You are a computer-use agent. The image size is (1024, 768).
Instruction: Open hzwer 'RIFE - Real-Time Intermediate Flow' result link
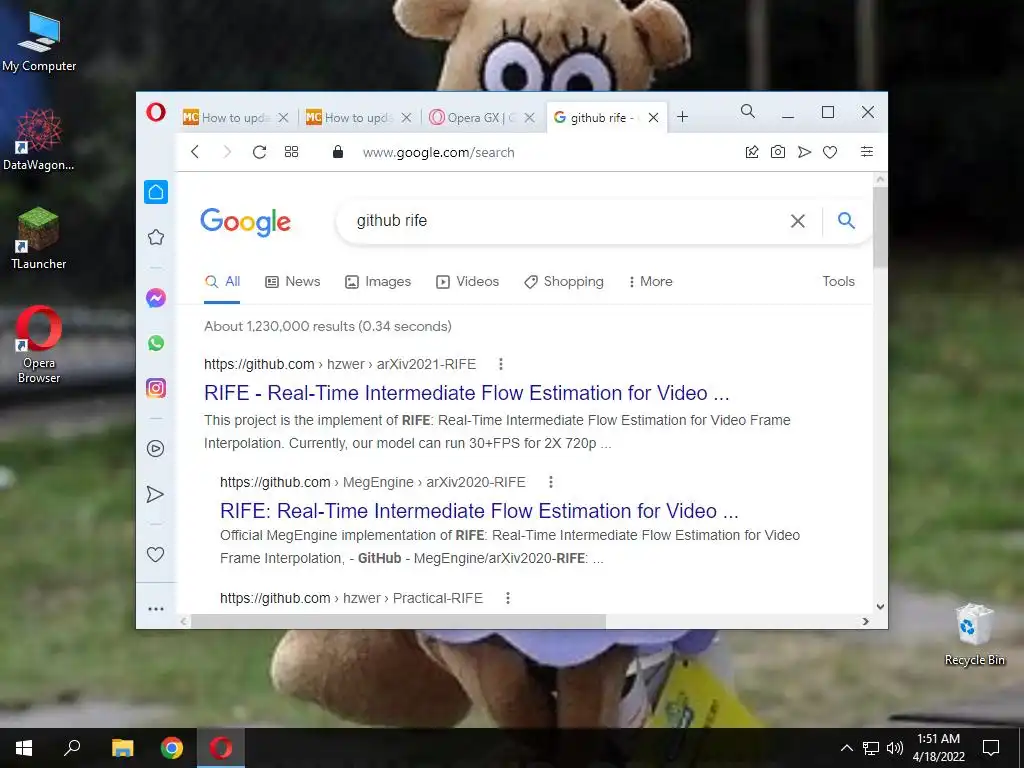click(466, 393)
